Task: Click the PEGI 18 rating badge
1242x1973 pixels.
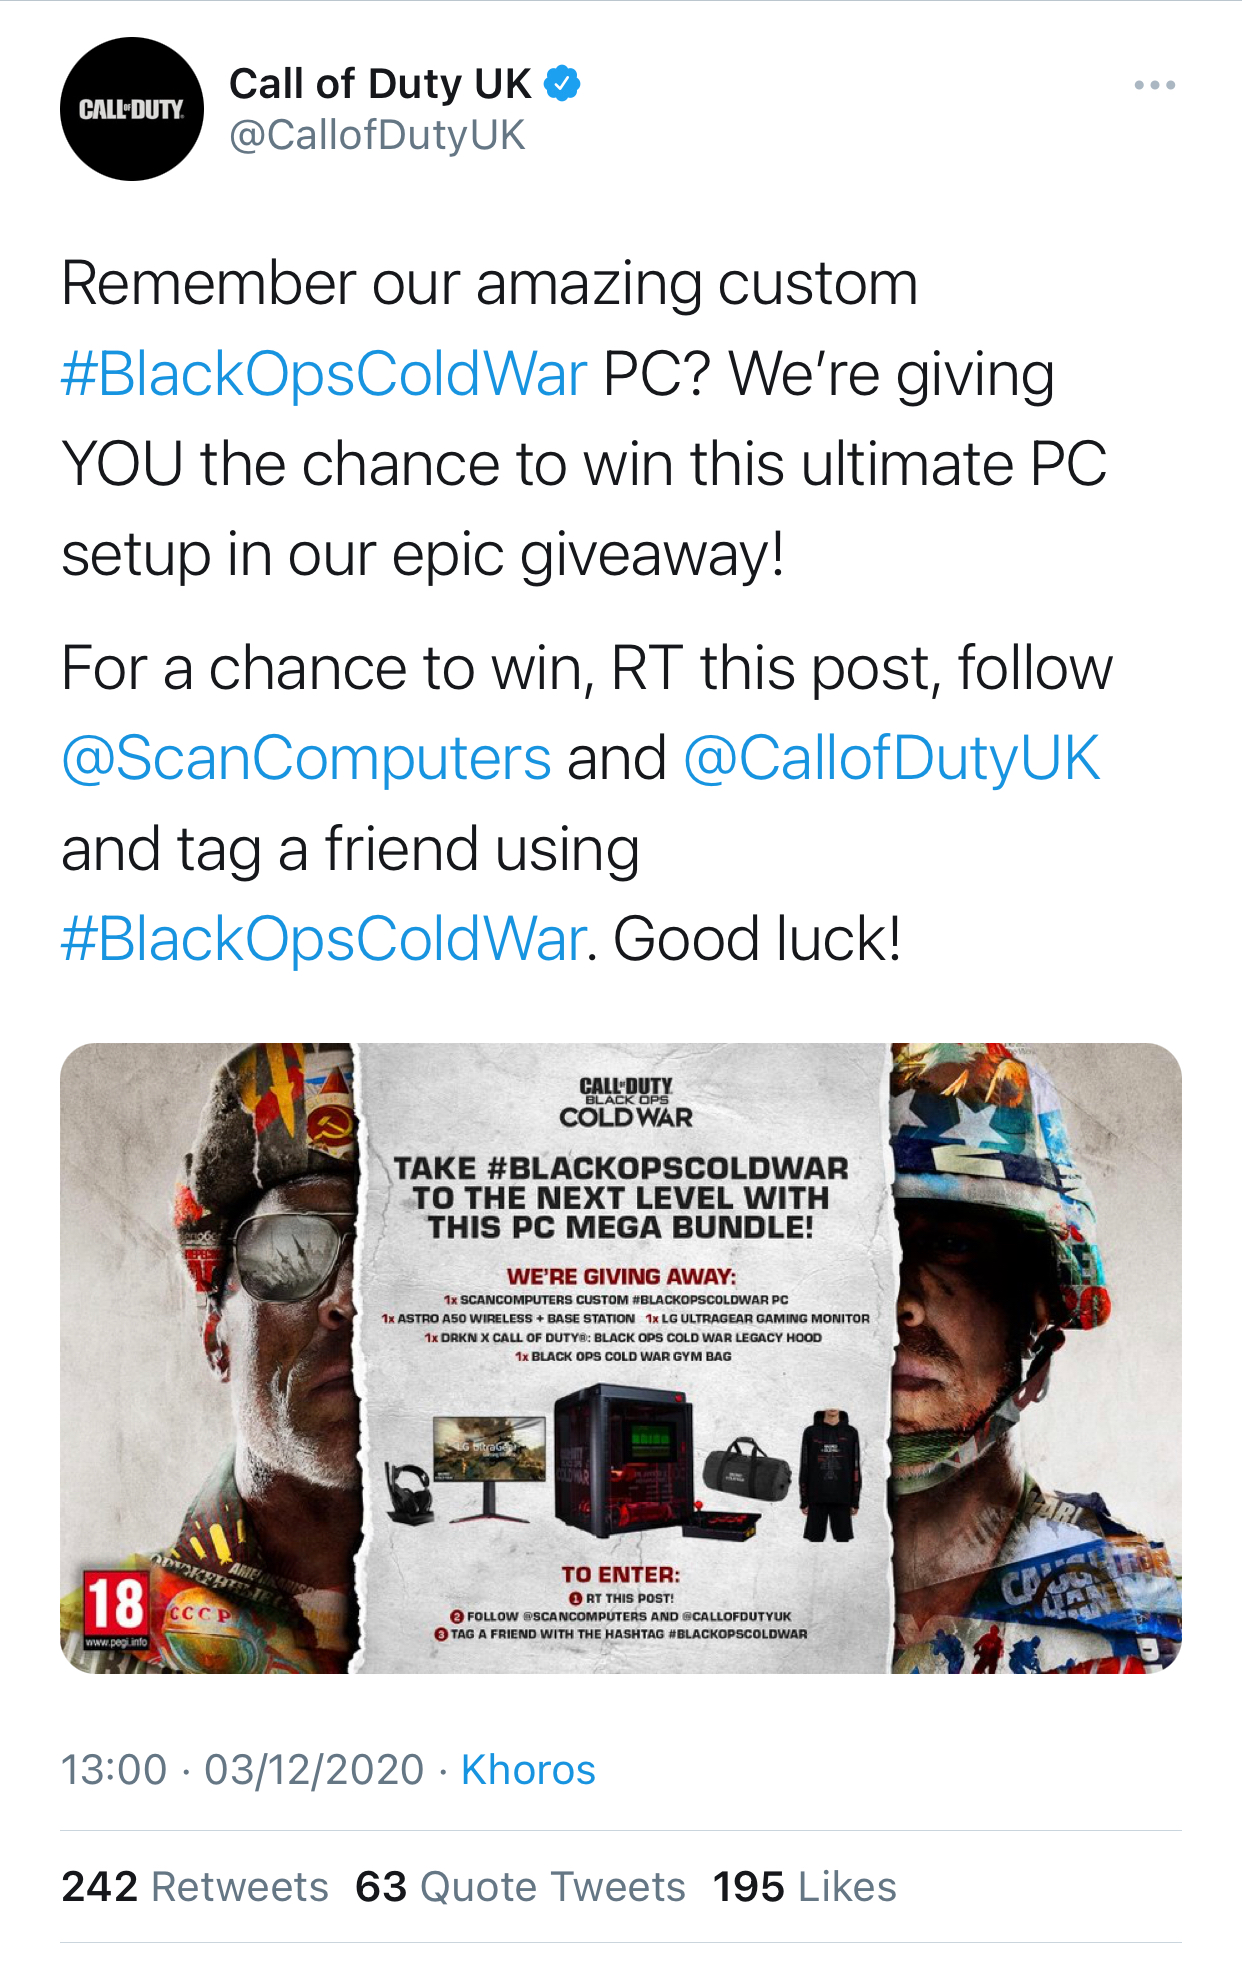Action: point(116,1609)
